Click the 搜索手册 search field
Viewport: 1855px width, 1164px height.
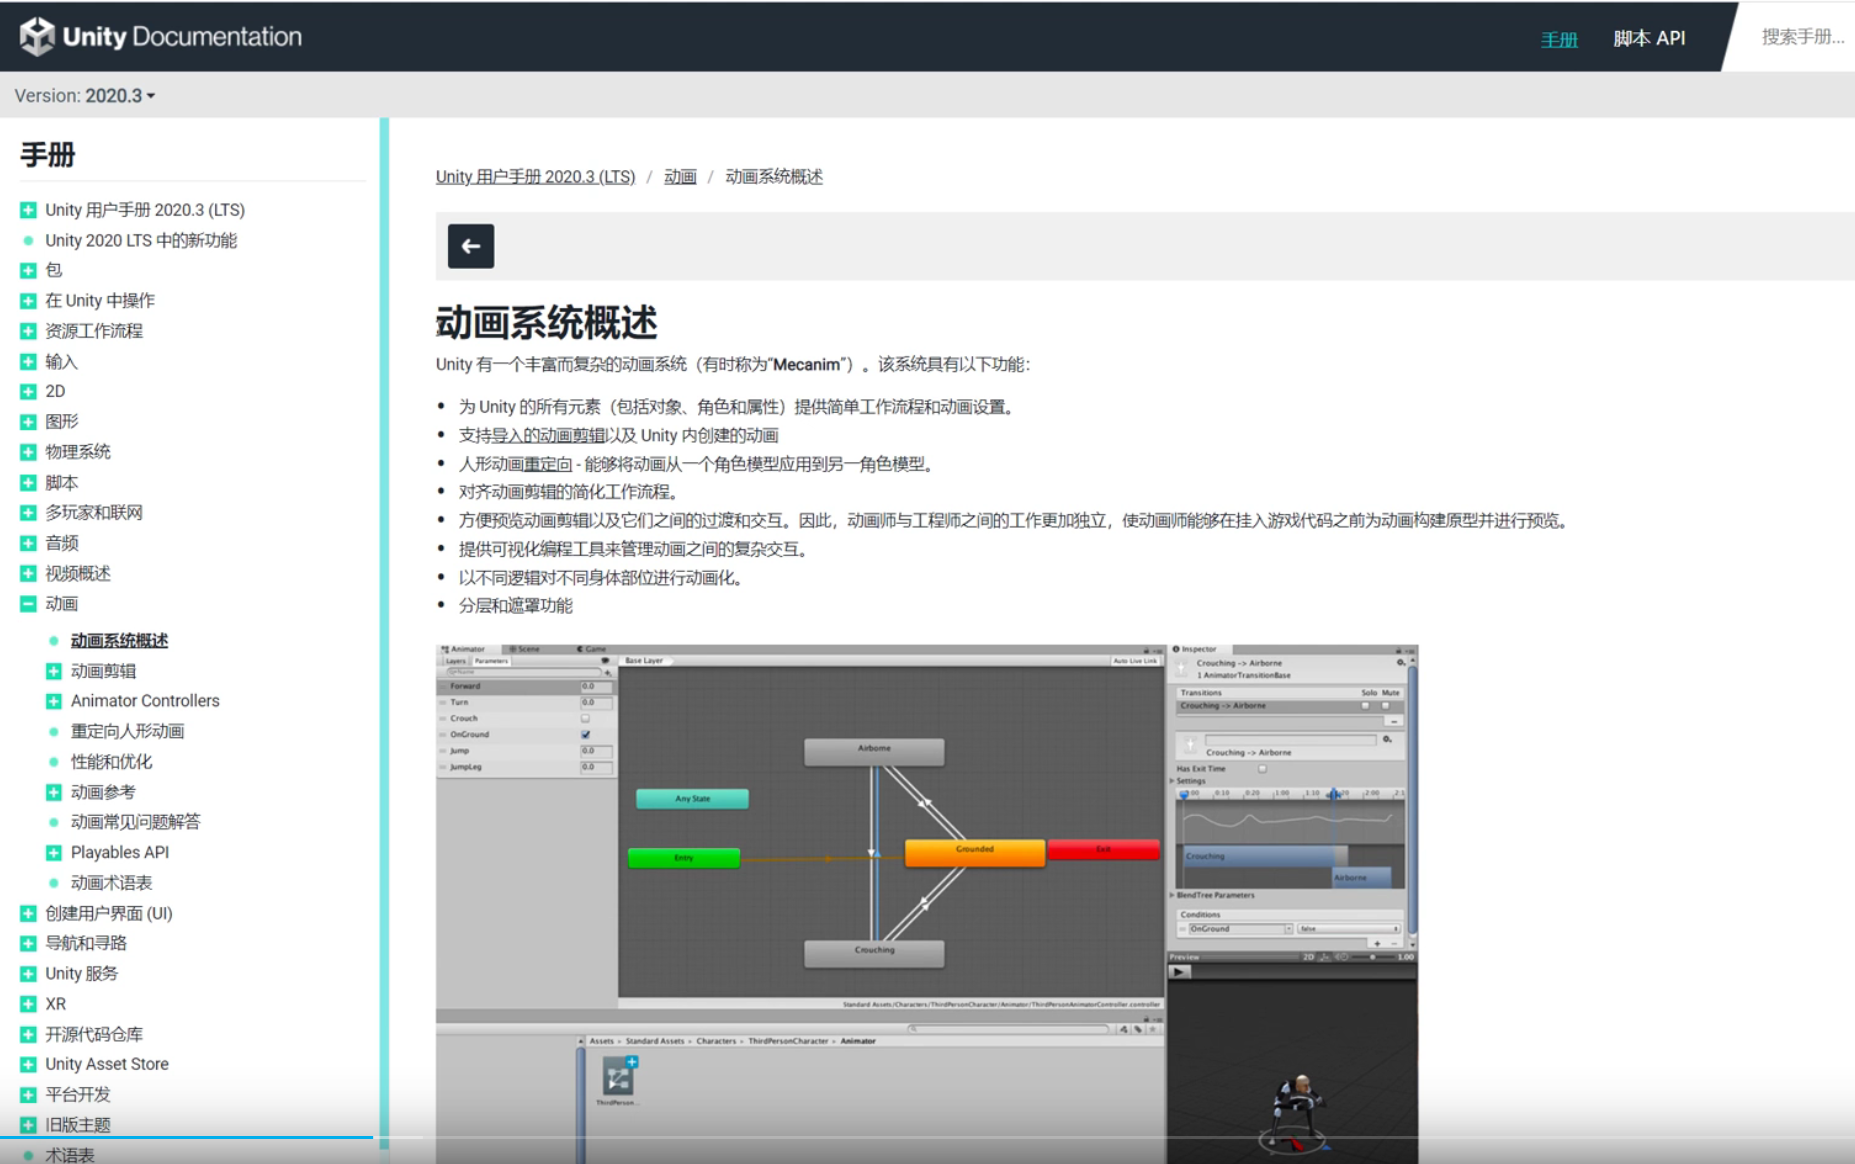point(1802,37)
